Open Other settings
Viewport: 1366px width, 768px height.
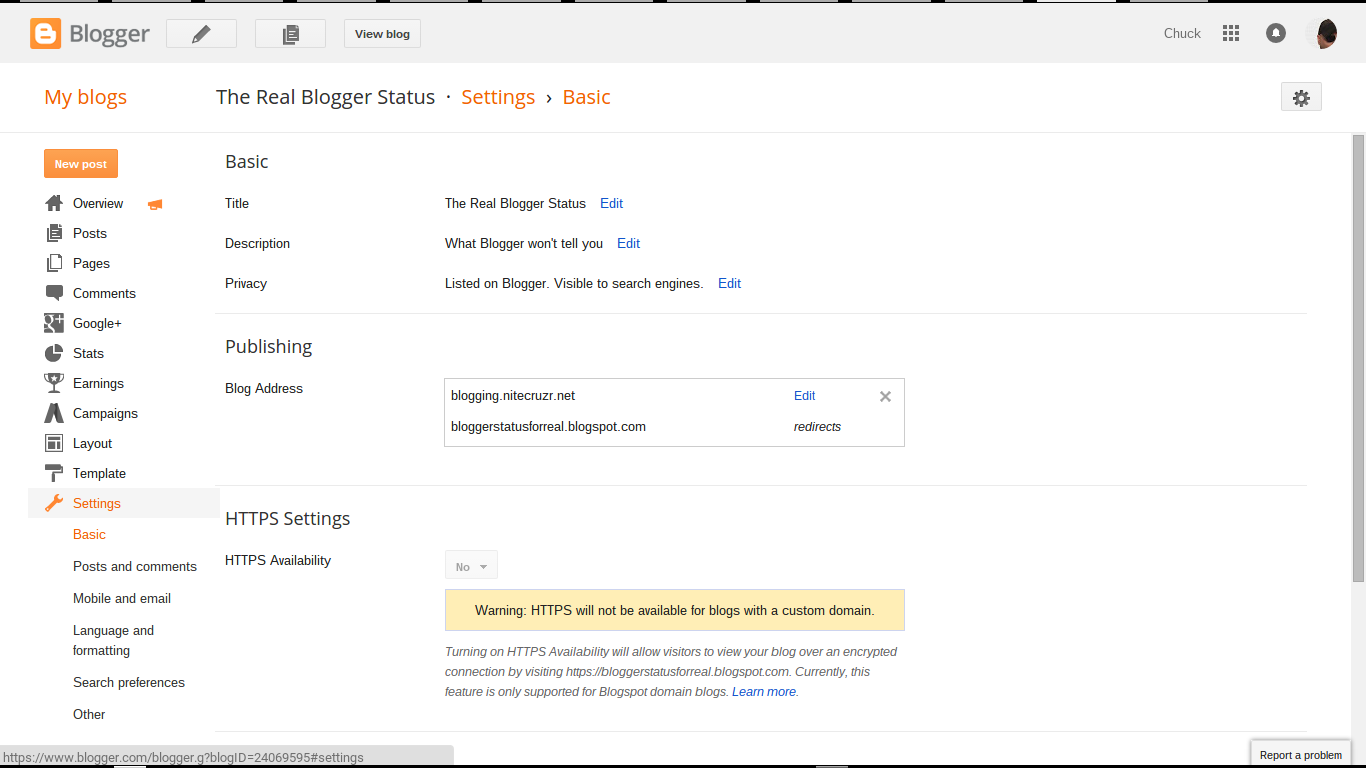pyautogui.click(x=89, y=714)
